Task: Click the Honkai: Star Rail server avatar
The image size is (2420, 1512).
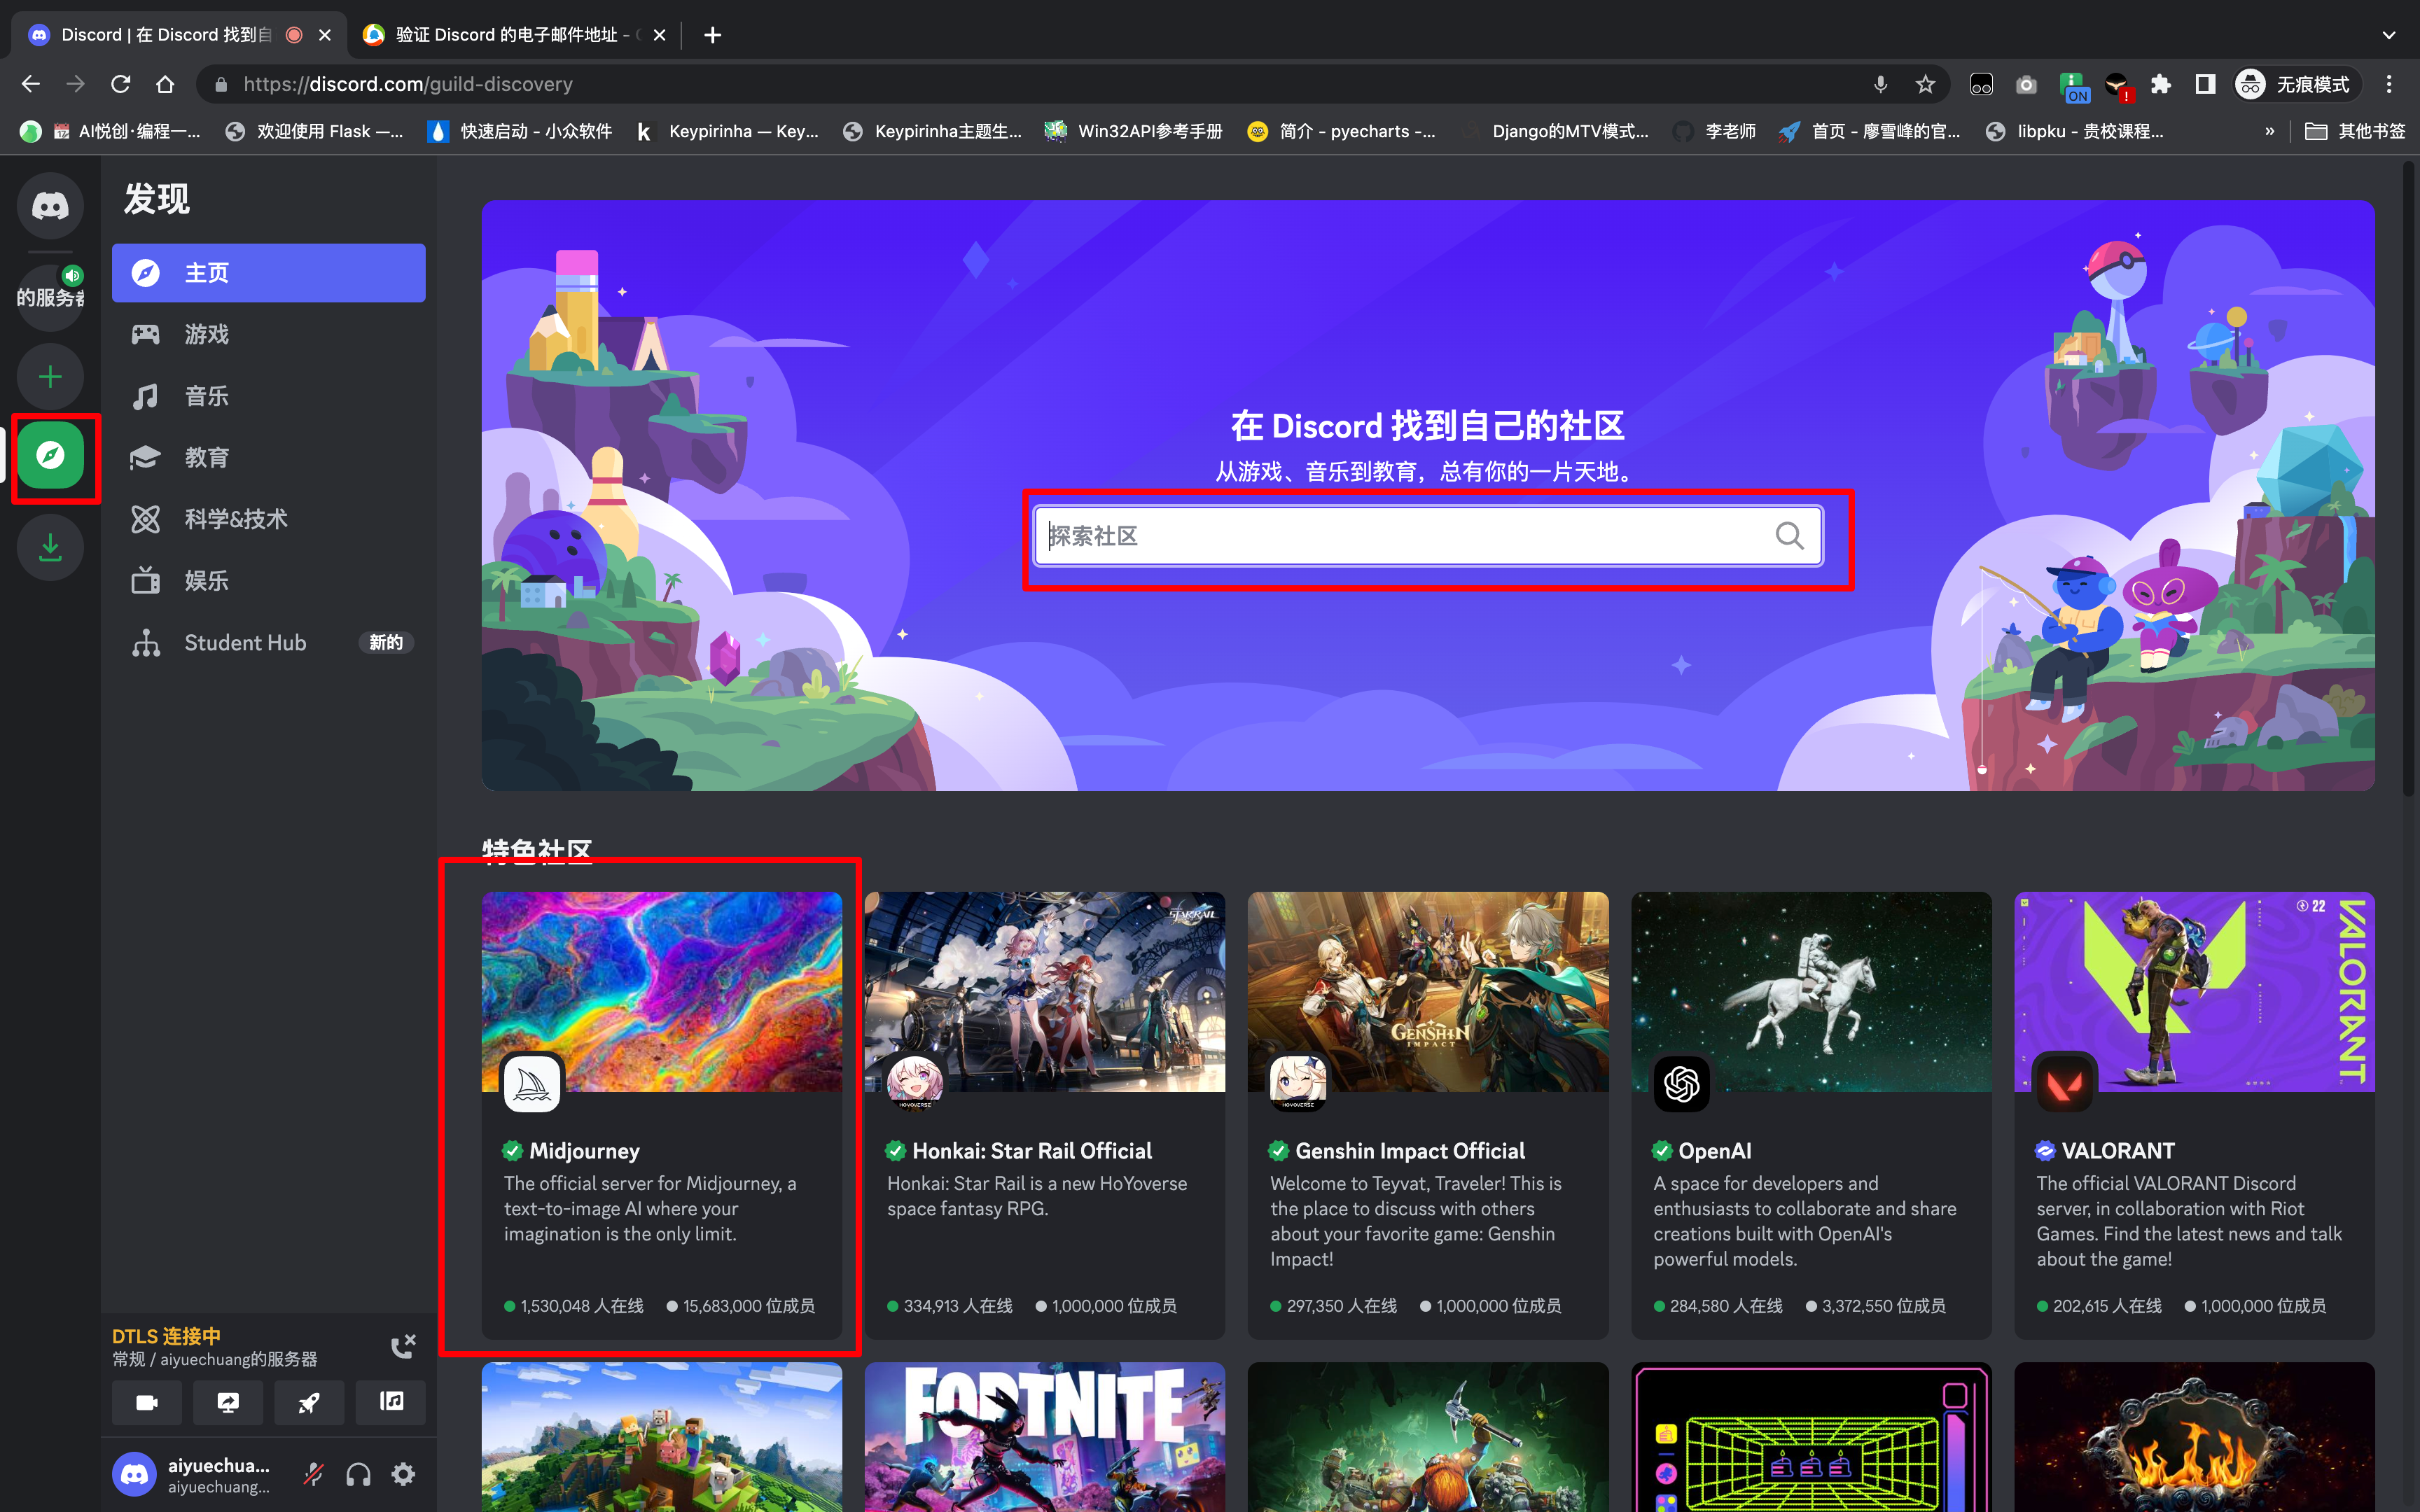Action: [915, 1084]
